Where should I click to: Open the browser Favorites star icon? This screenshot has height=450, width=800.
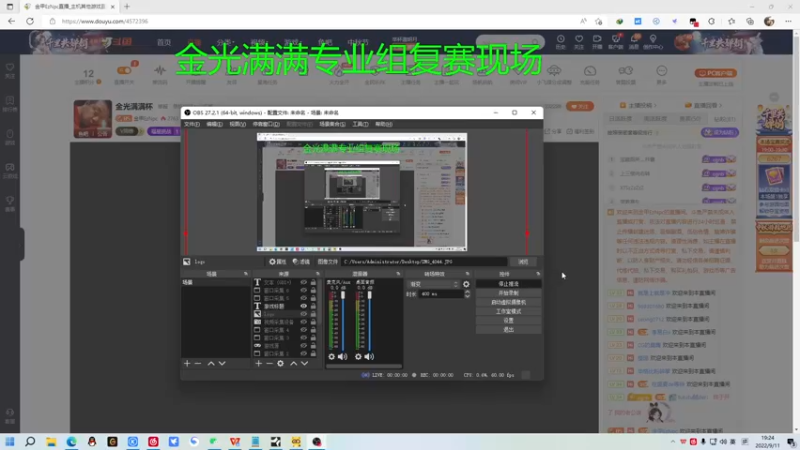(731, 21)
